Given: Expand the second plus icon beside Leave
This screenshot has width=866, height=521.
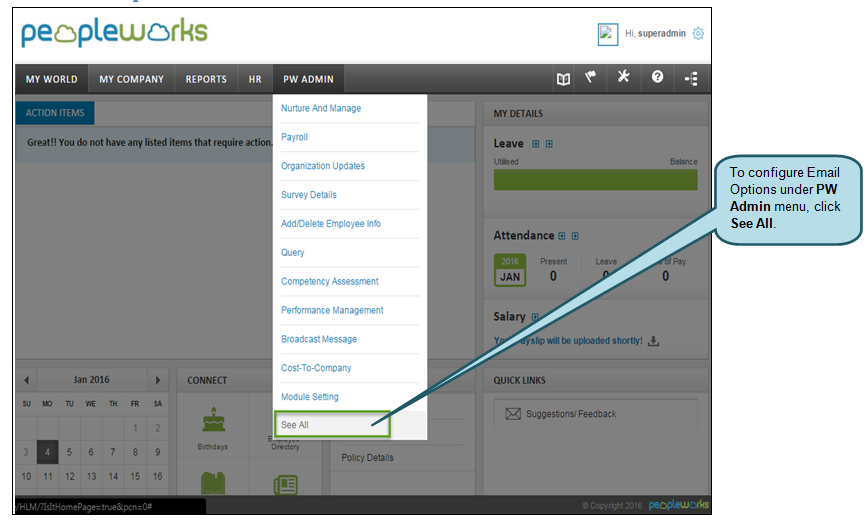Looking at the screenshot, I should click(549, 144).
